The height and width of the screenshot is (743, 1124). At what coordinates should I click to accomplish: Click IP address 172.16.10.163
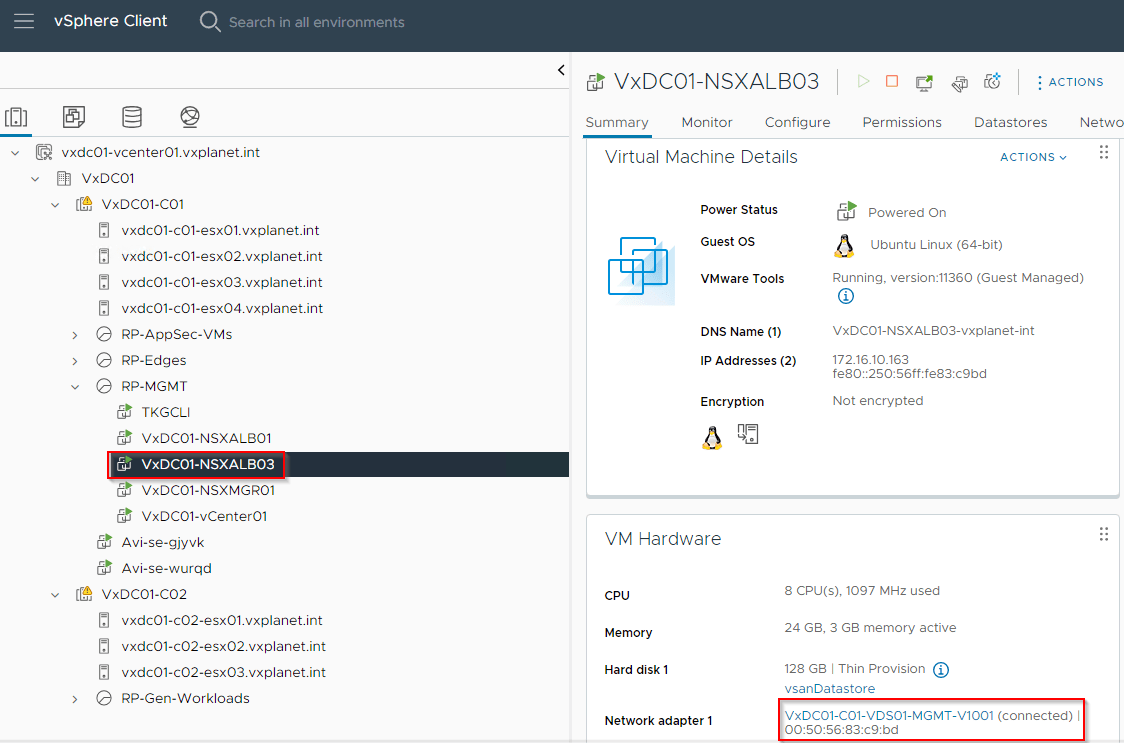(870, 360)
